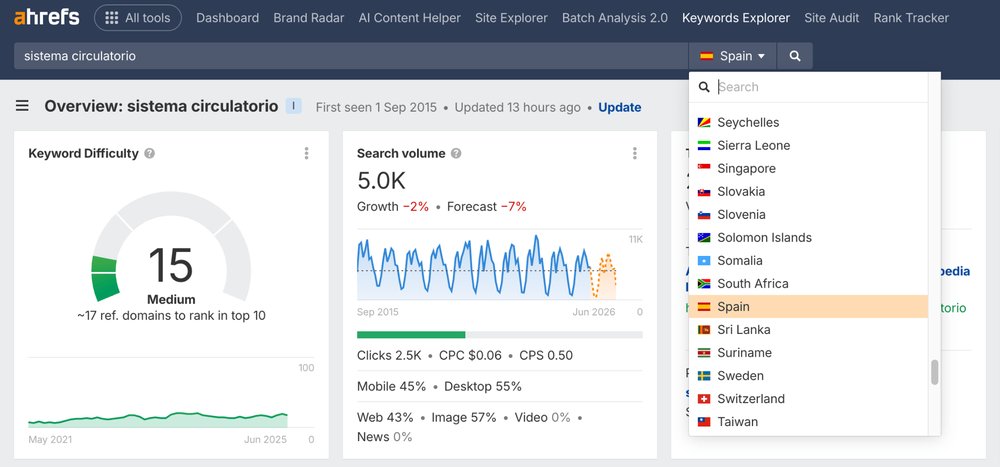Image resolution: width=1000 pixels, height=467 pixels.
Task: Click the Web 43% stat
Action: [385, 418]
